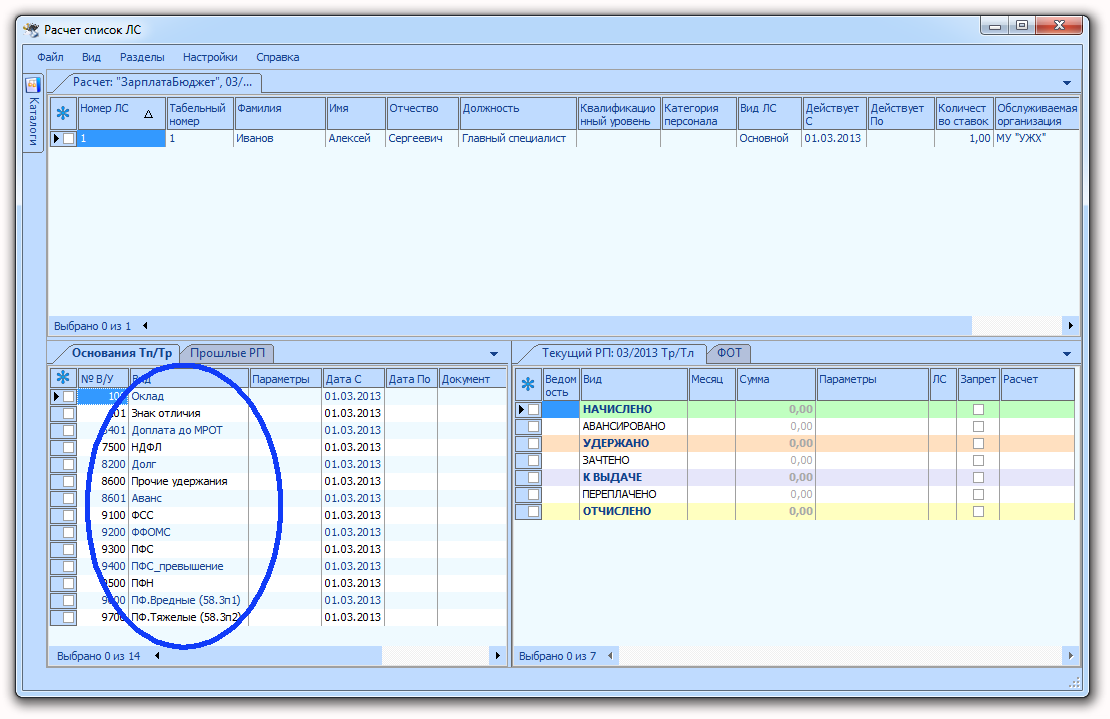Click the right scroll arrow of the Основания grid
The image size is (1110, 719).
click(x=498, y=655)
